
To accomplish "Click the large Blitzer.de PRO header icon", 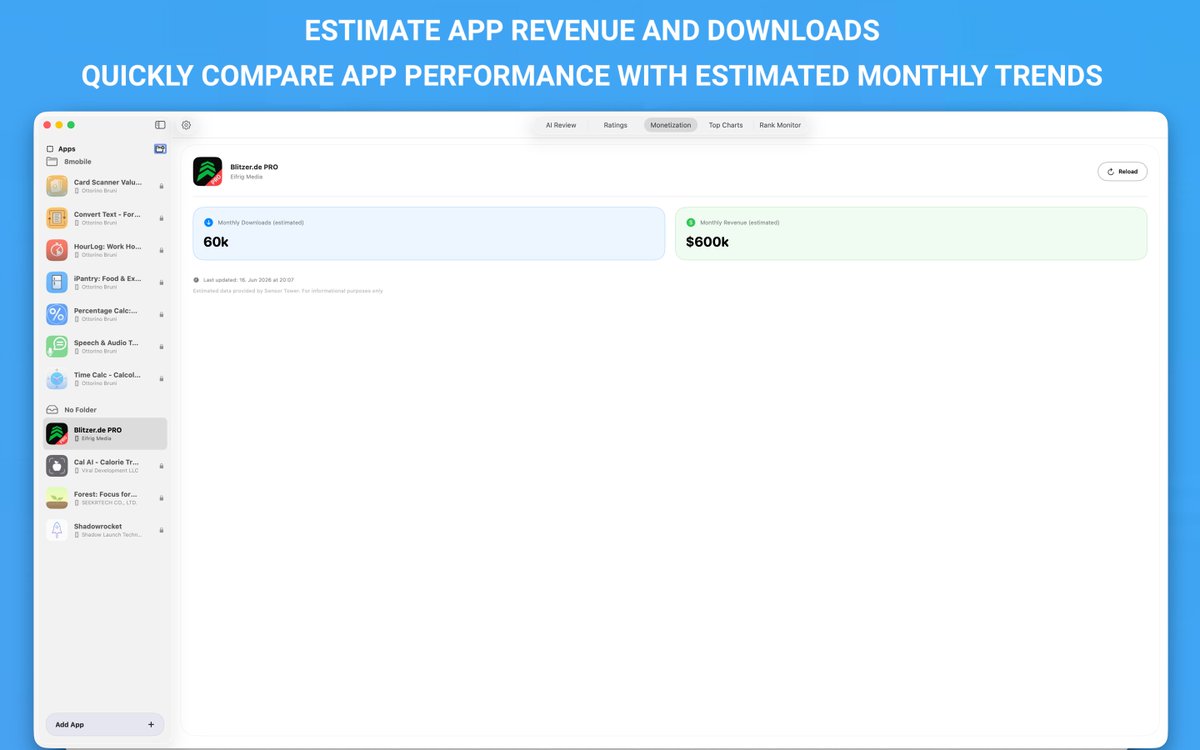I will click(x=208, y=171).
